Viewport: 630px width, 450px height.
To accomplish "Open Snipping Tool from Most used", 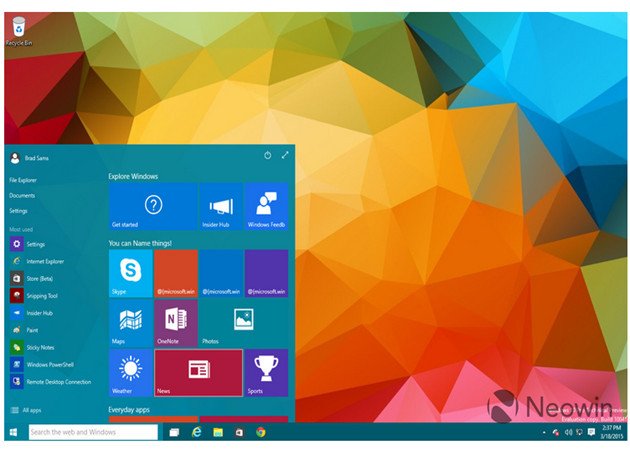I will (x=40, y=295).
